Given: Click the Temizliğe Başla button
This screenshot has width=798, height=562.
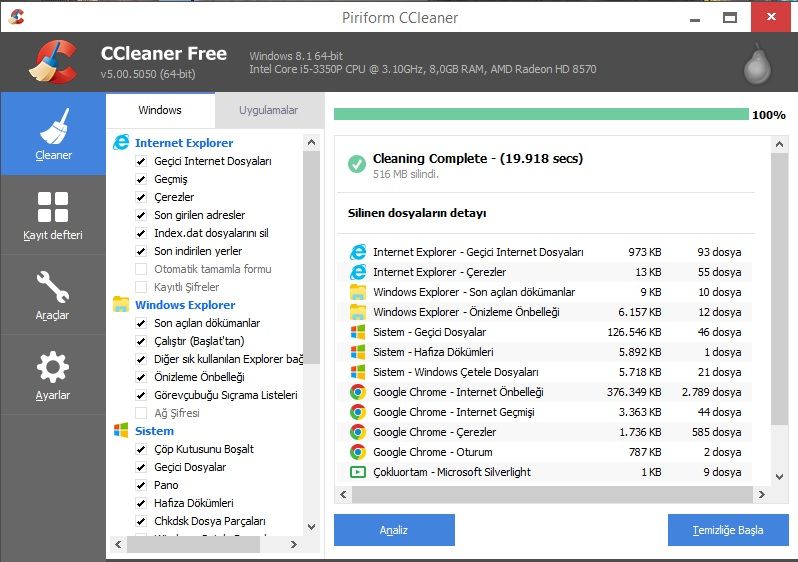Looking at the screenshot, I should pyautogui.click(x=728, y=530).
